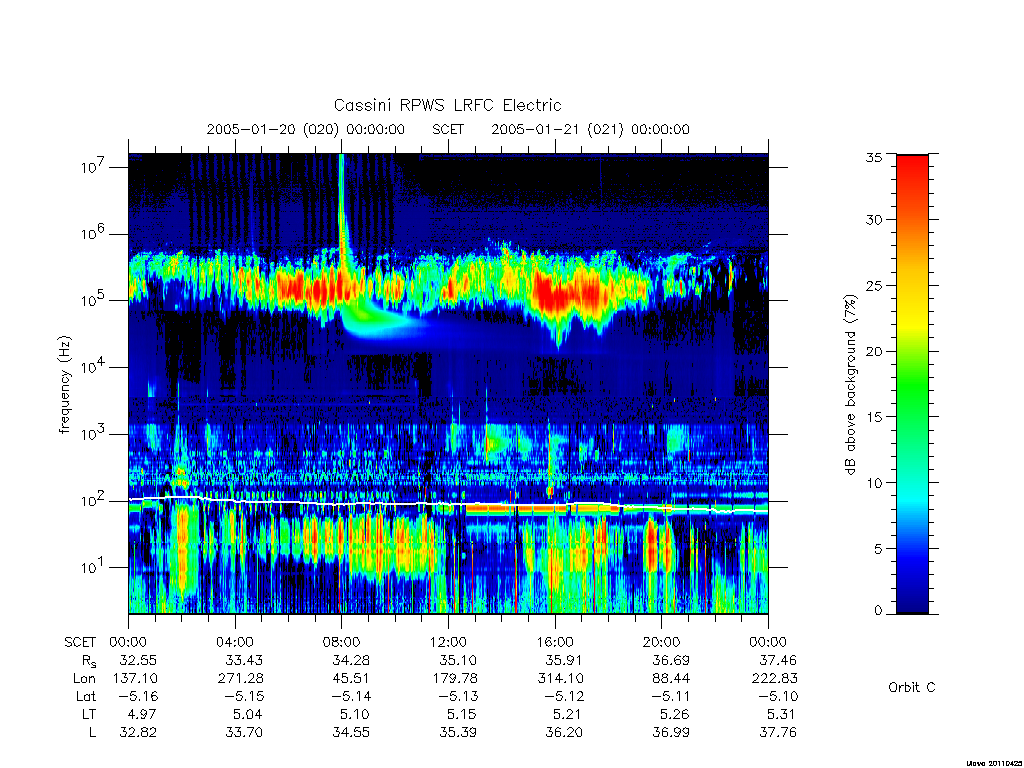Click the dark blue bottom of the color bar
Viewport: 1024px width, 768px height.
pyautogui.click(x=912, y=598)
